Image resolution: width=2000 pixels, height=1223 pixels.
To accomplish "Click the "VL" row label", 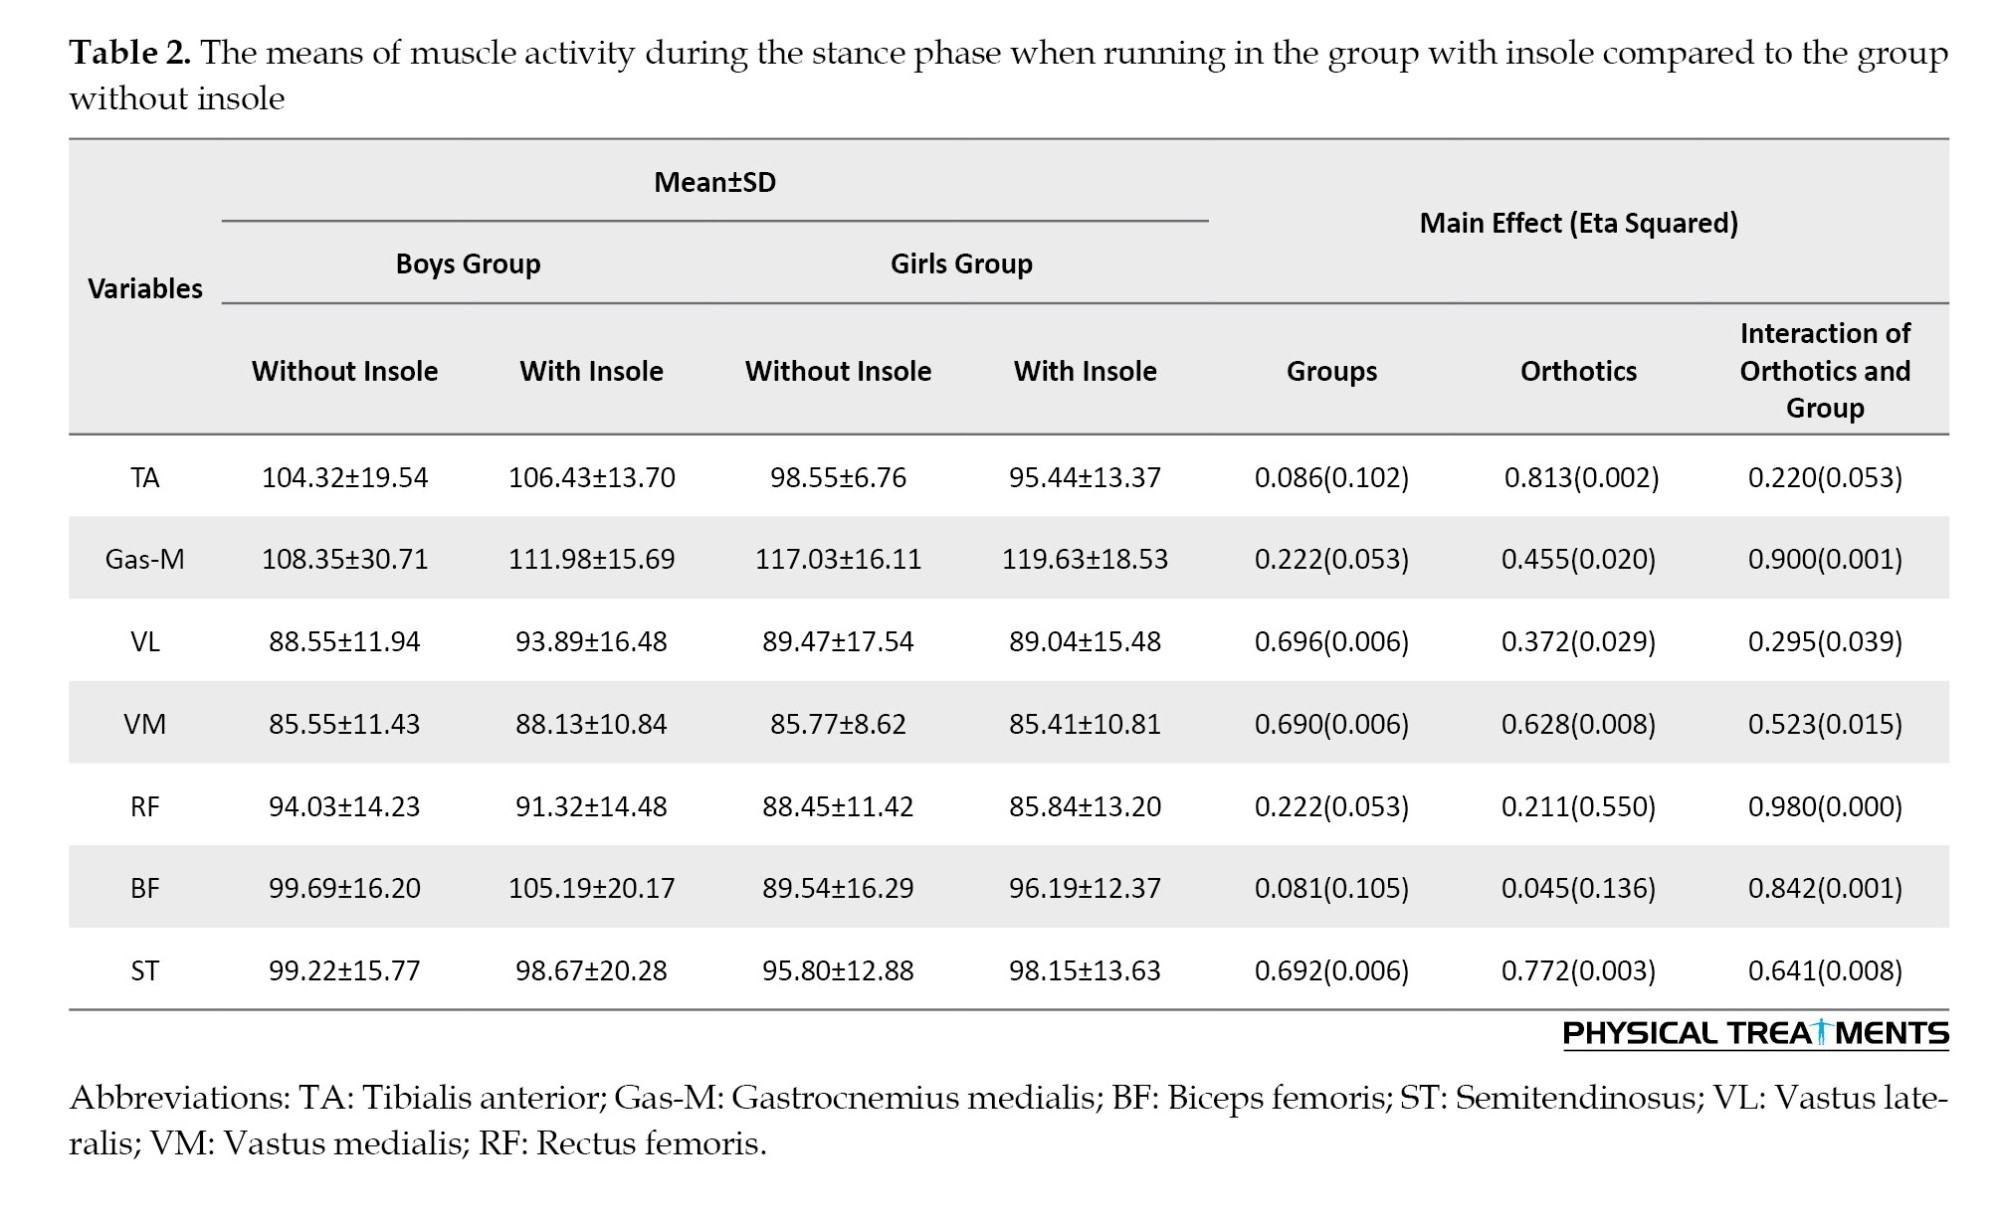I will [x=145, y=641].
